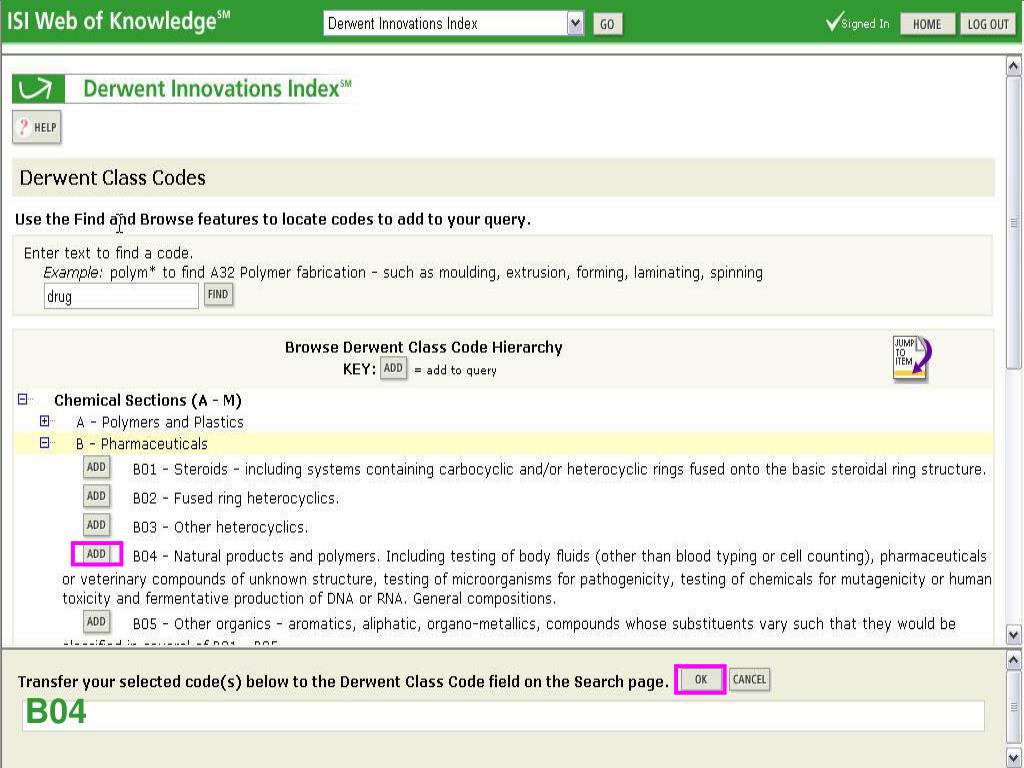The image size is (1024, 768).
Task: Click the ADD key sample in legend
Action: pyautogui.click(x=394, y=368)
